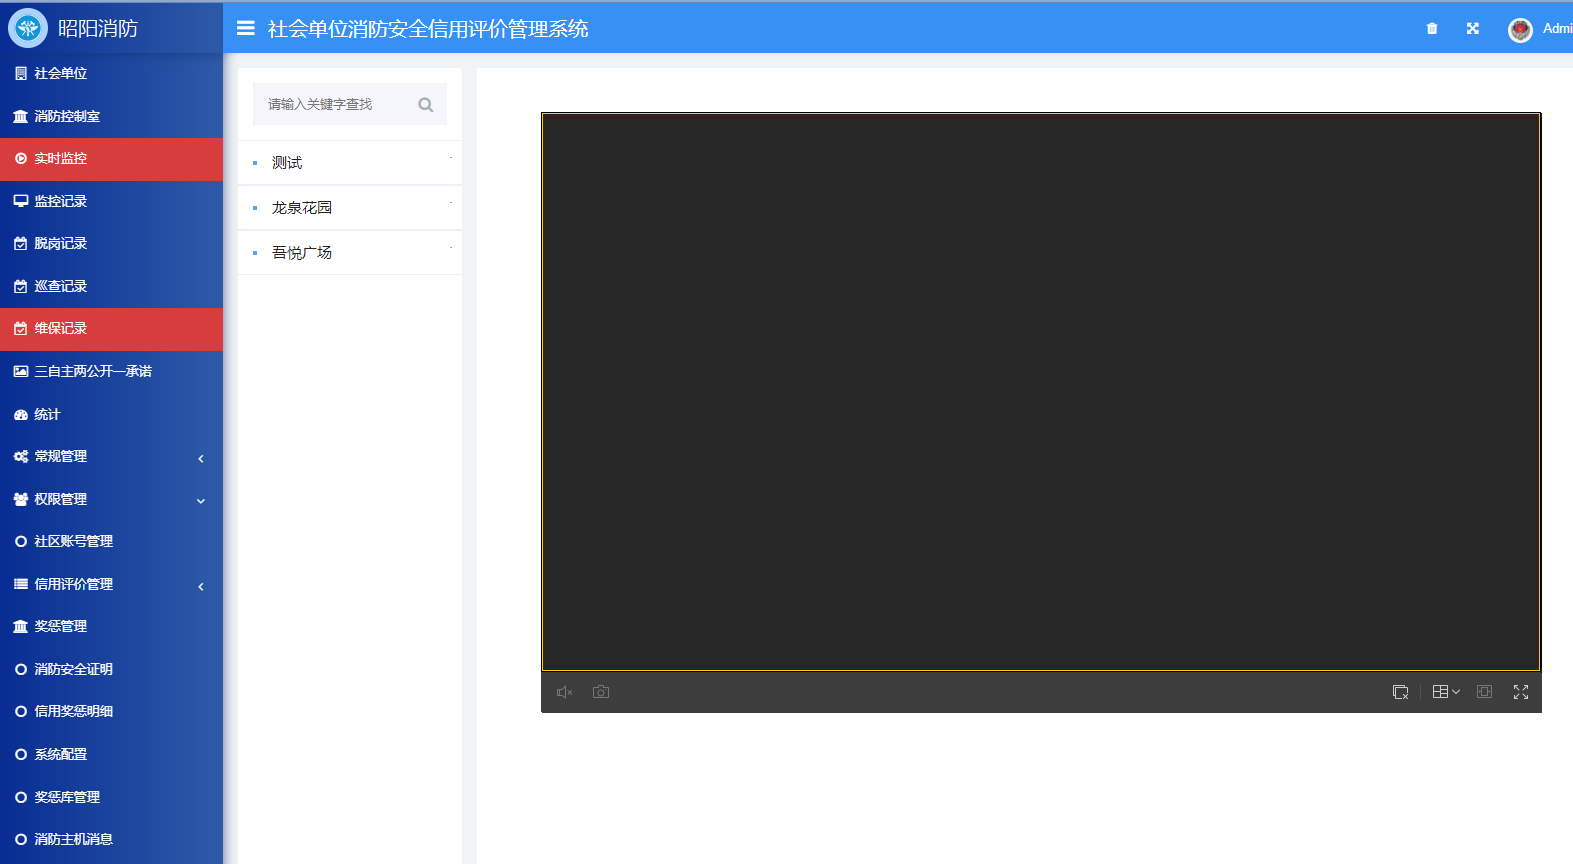The image size is (1573, 864).
Task: Click the search magnifier icon
Action: pyautogui.click(x=425, y=104)
